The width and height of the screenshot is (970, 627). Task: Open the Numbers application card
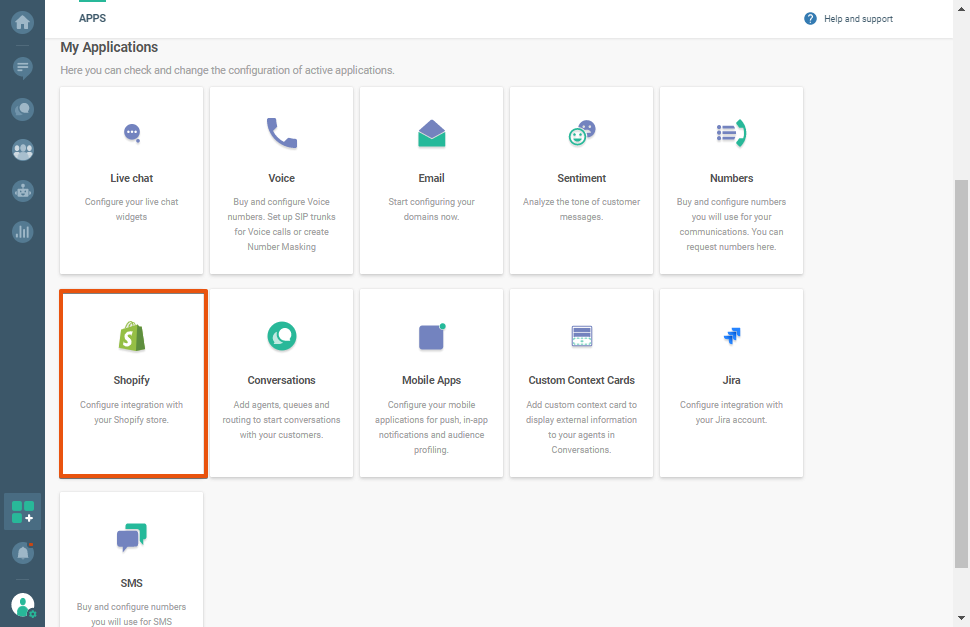pos(731,180)
